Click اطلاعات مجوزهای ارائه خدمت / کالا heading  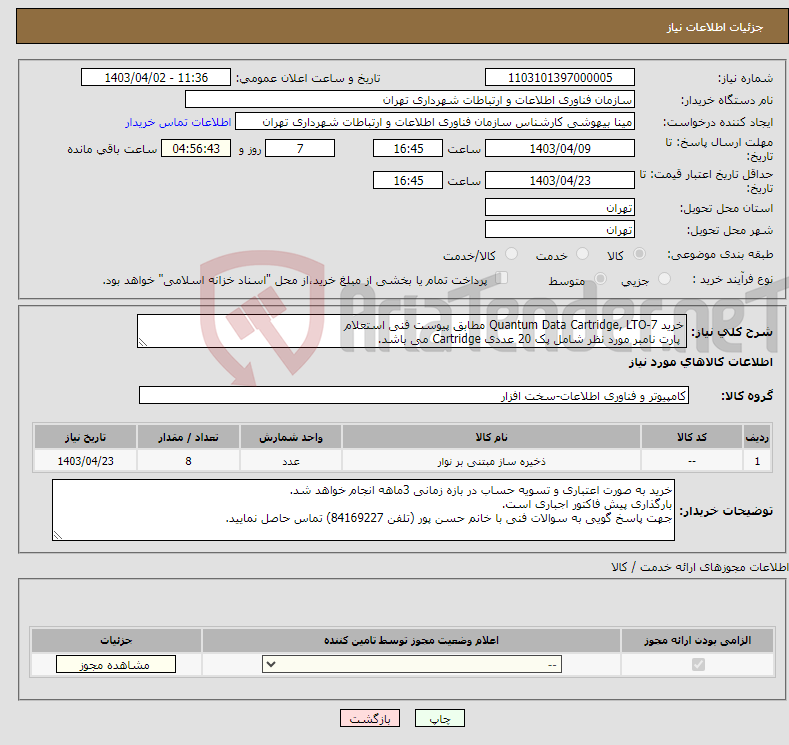pyautogui.click(x=699, y=567)
